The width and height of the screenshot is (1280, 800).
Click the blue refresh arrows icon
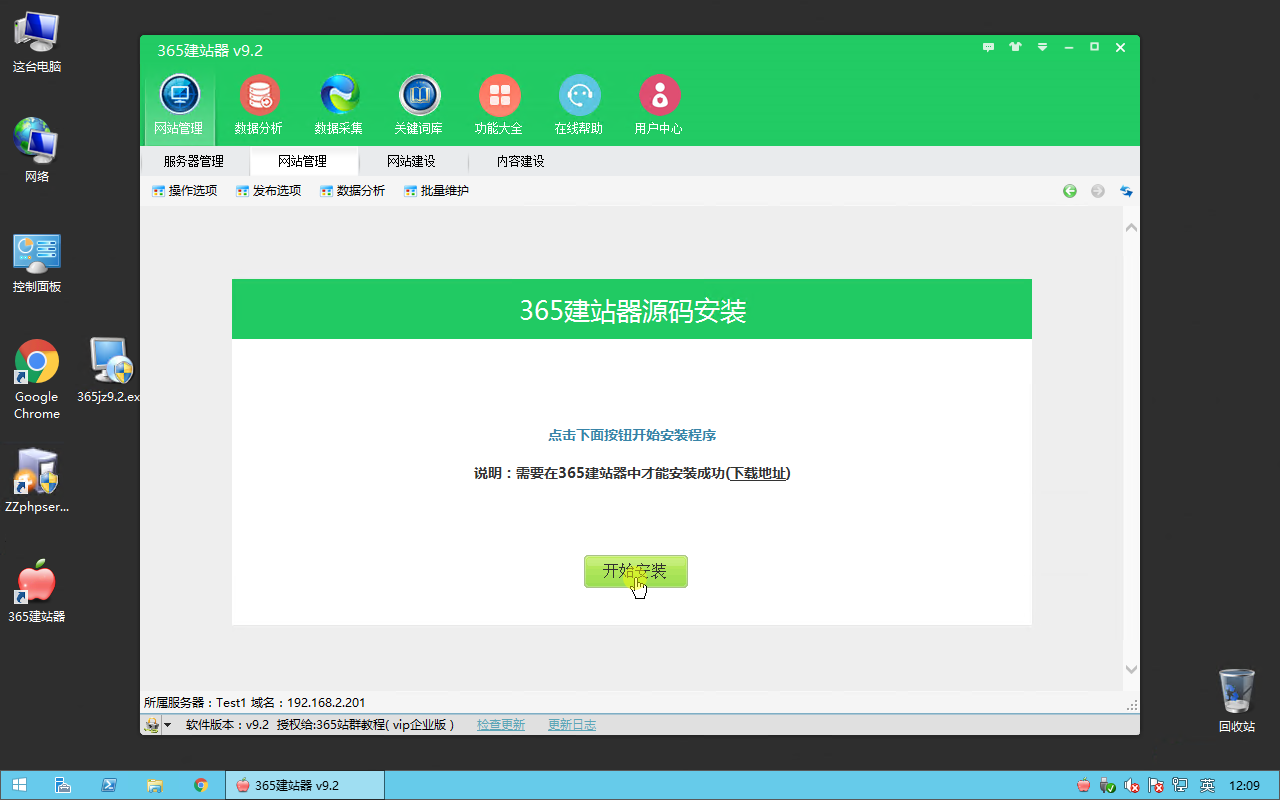pyautogui.click(x=1126, y=191)
